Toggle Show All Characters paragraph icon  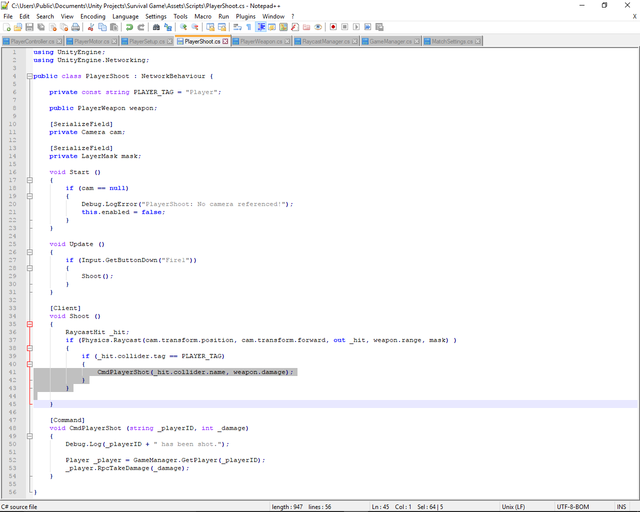[x=249, y=27]
